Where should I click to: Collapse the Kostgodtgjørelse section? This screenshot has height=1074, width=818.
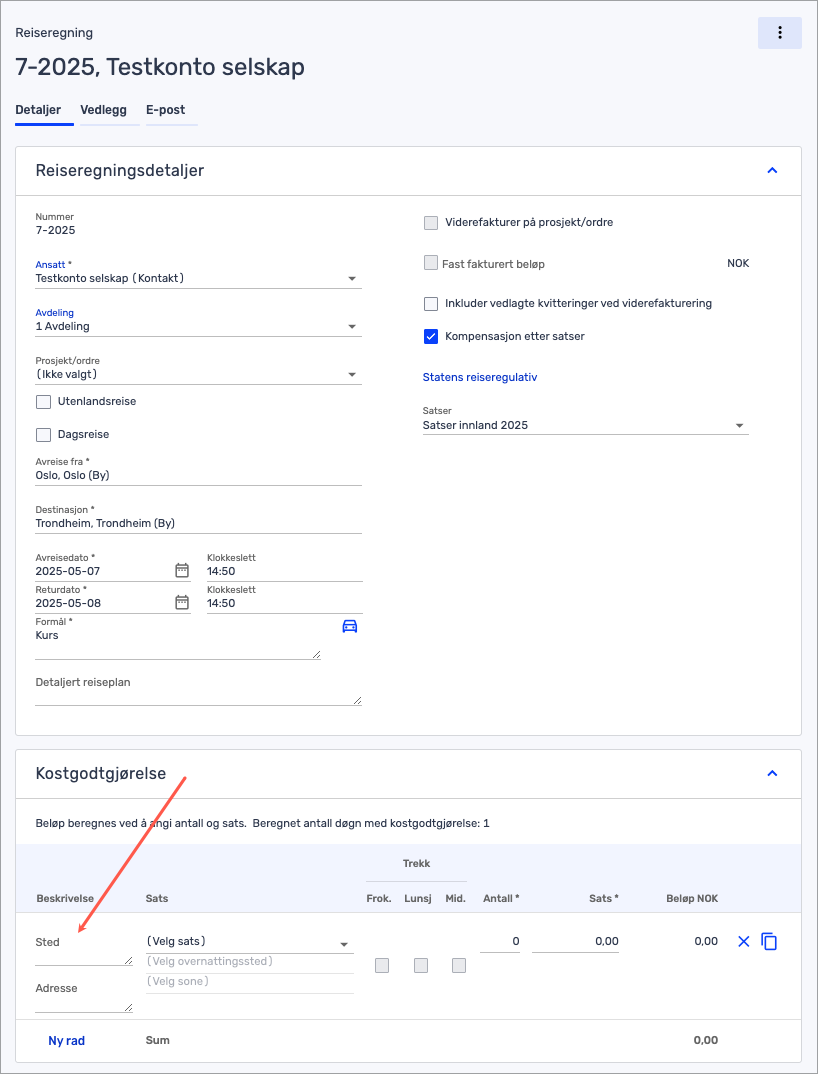pos(771,773)
